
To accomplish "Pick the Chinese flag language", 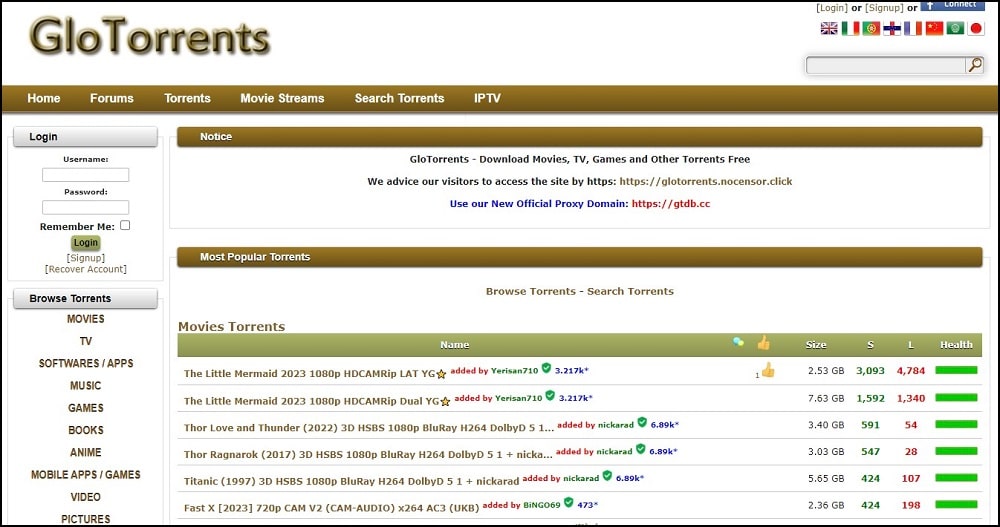I will click(x=934, y=28).
